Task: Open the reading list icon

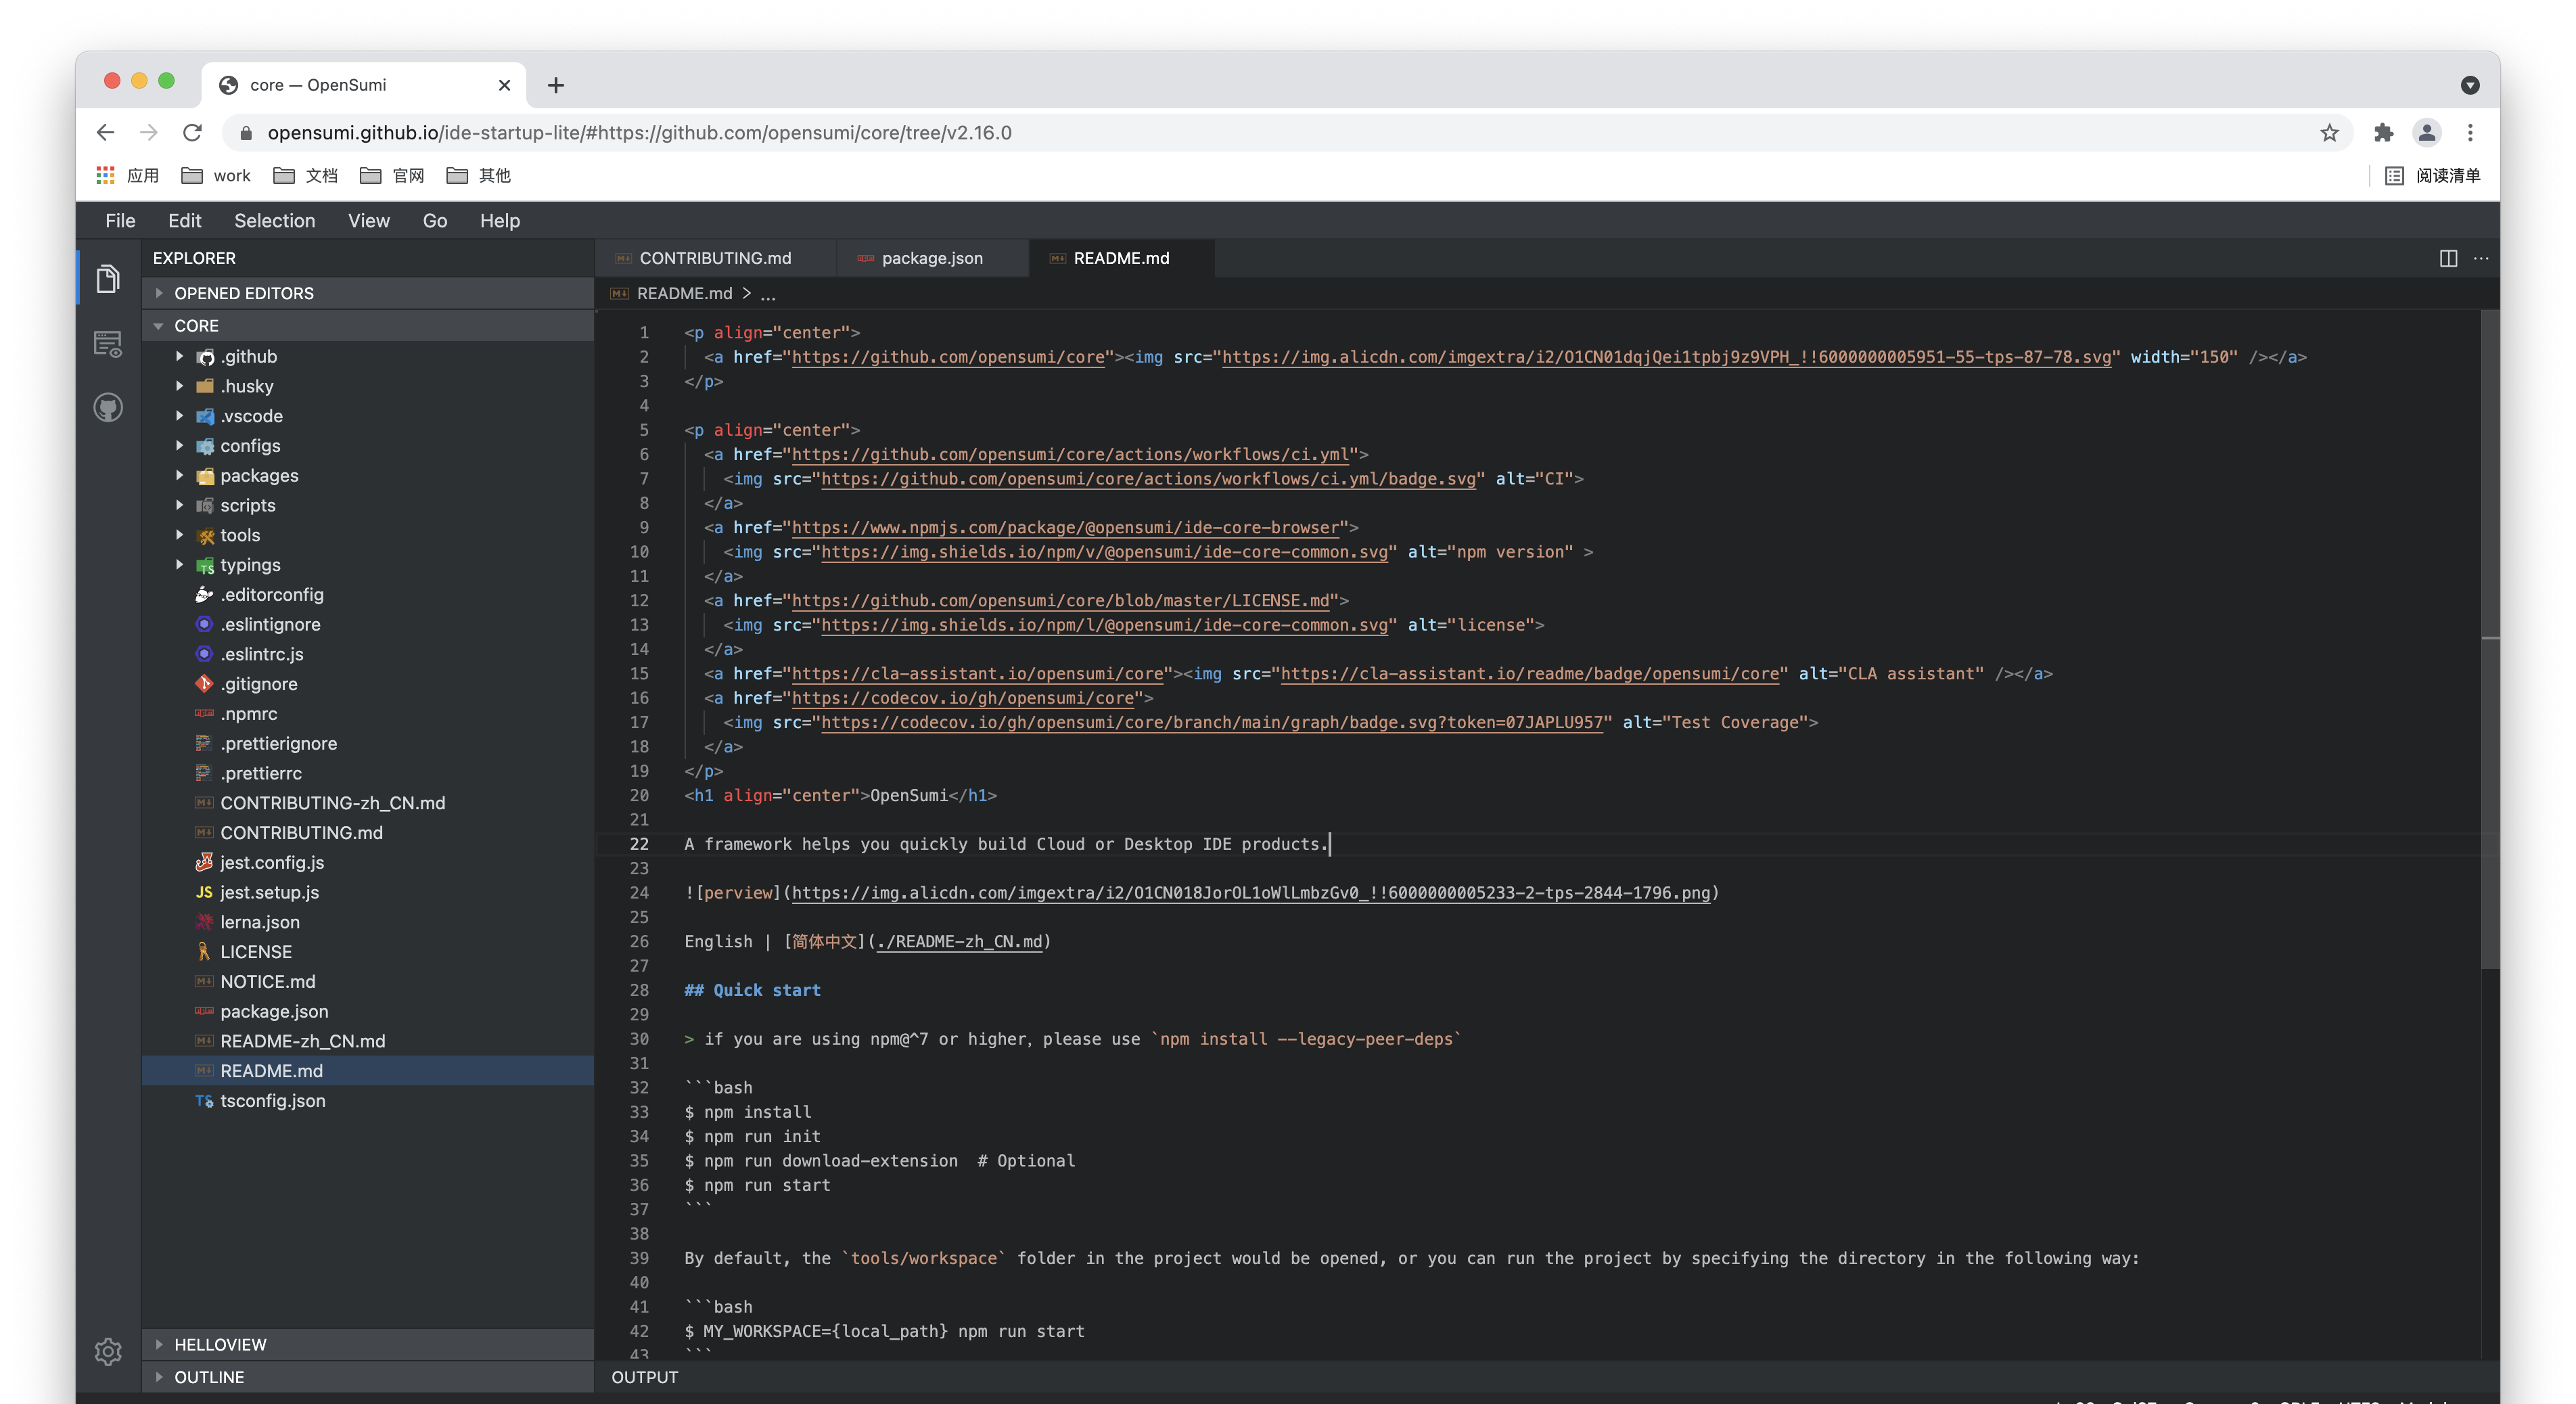Action: 2394,175
